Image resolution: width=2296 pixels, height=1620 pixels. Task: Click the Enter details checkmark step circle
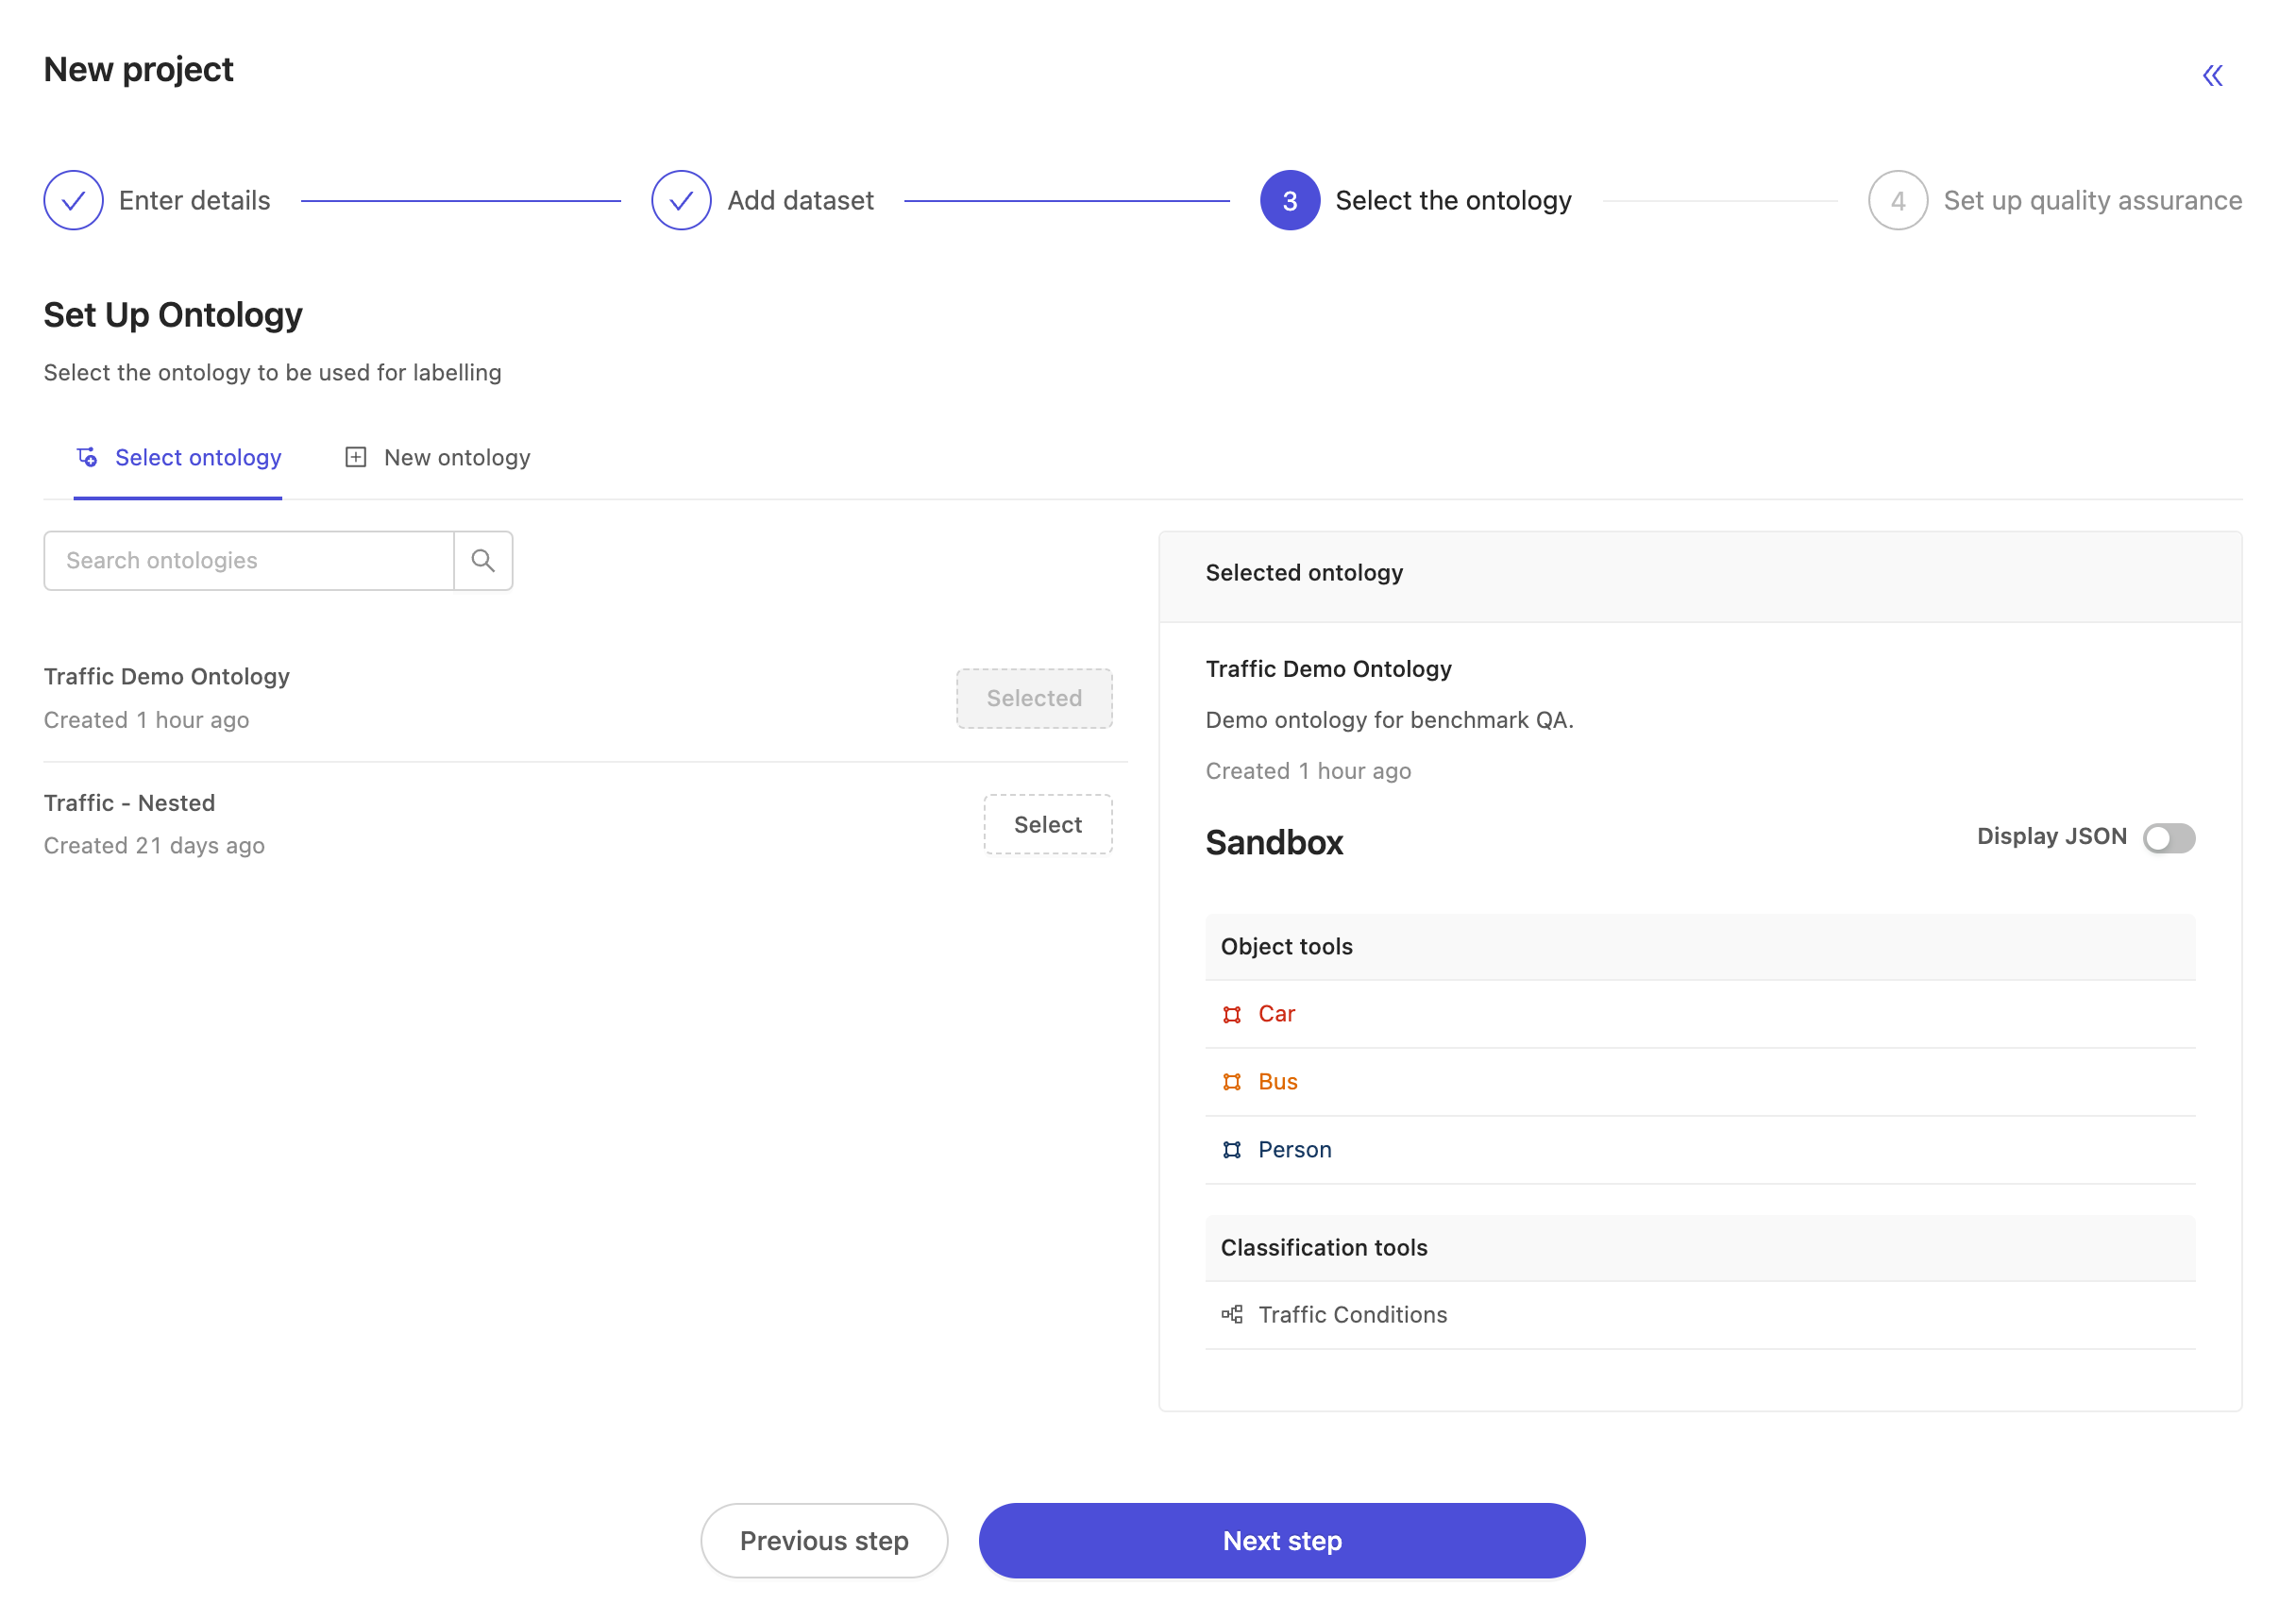point(73,200)
